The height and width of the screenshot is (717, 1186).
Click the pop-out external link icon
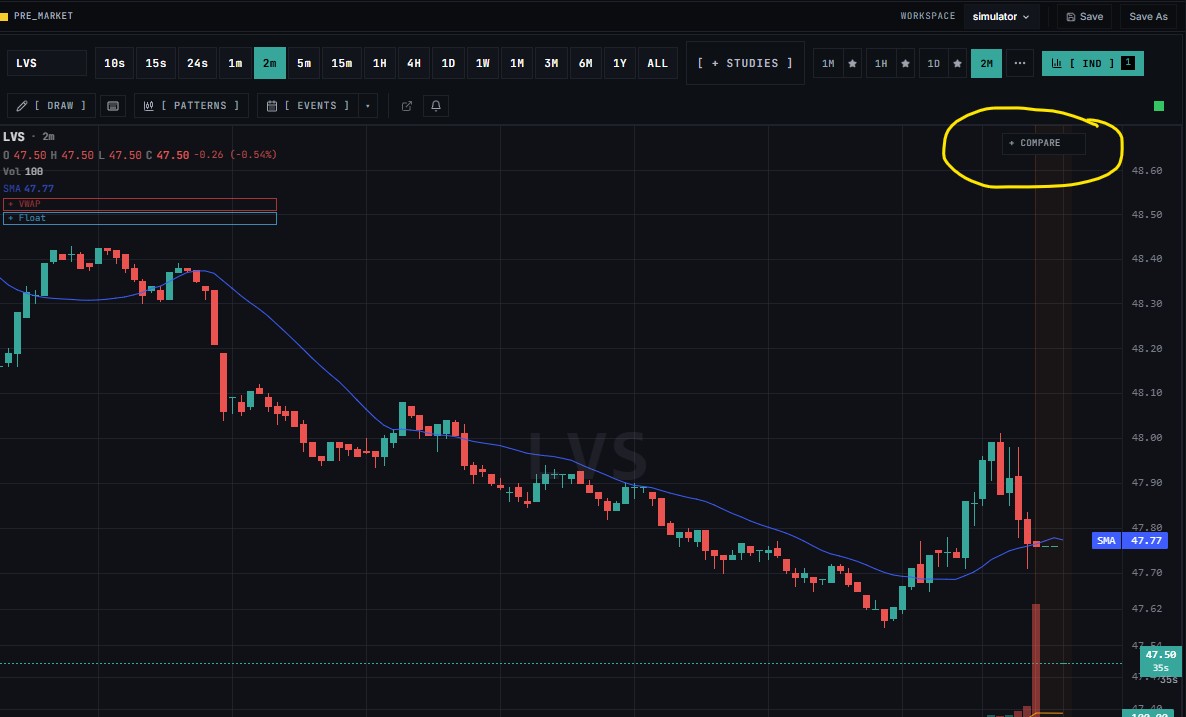407,106
